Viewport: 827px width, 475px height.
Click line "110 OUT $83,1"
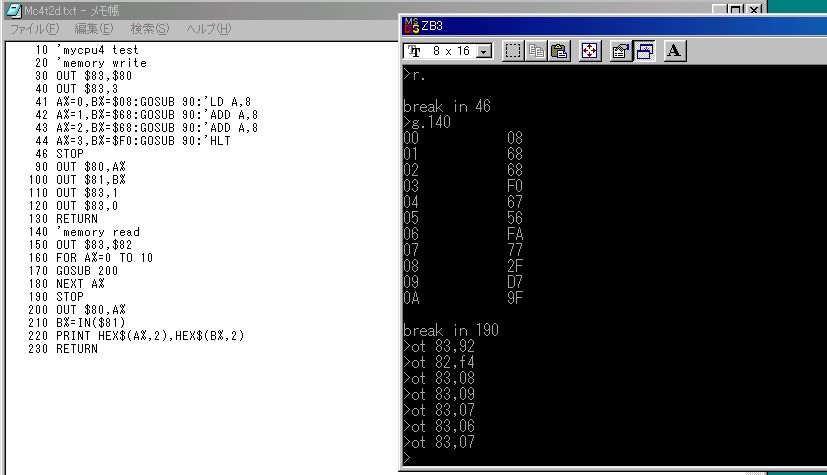point(73,193)
